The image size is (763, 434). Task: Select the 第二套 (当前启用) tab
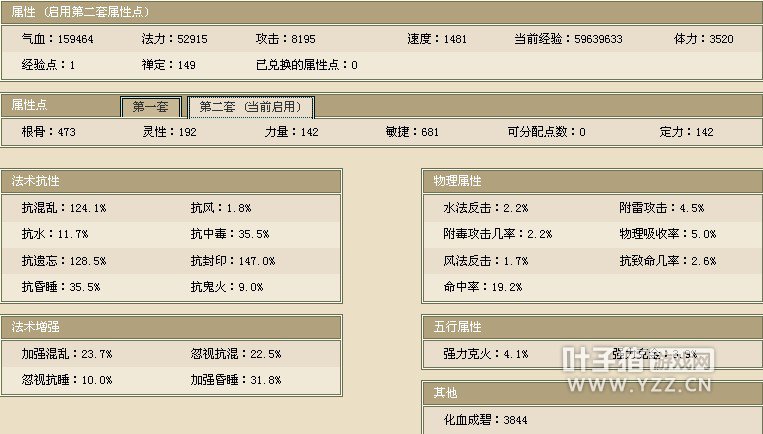251,107
